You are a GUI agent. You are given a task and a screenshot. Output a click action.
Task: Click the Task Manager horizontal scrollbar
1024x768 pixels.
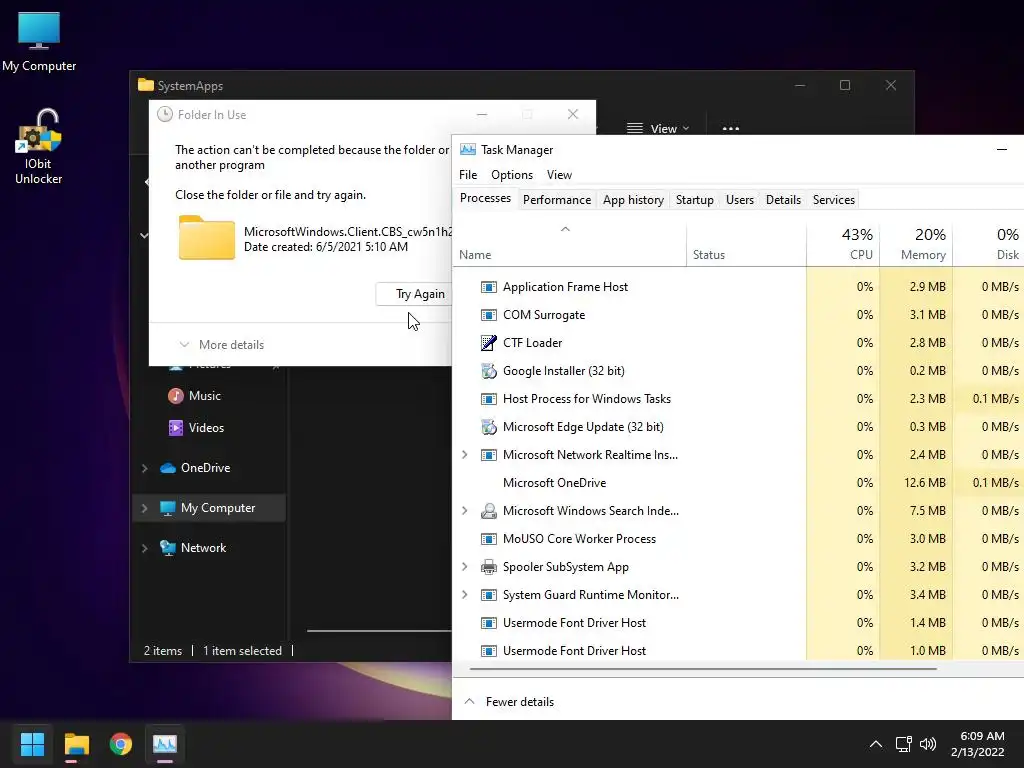click(703, 669)
